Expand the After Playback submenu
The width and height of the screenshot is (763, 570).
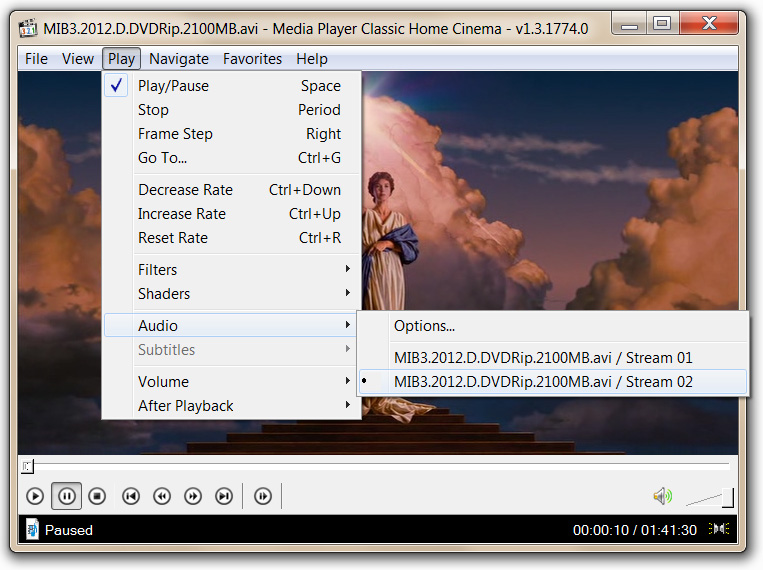point(232,405)
